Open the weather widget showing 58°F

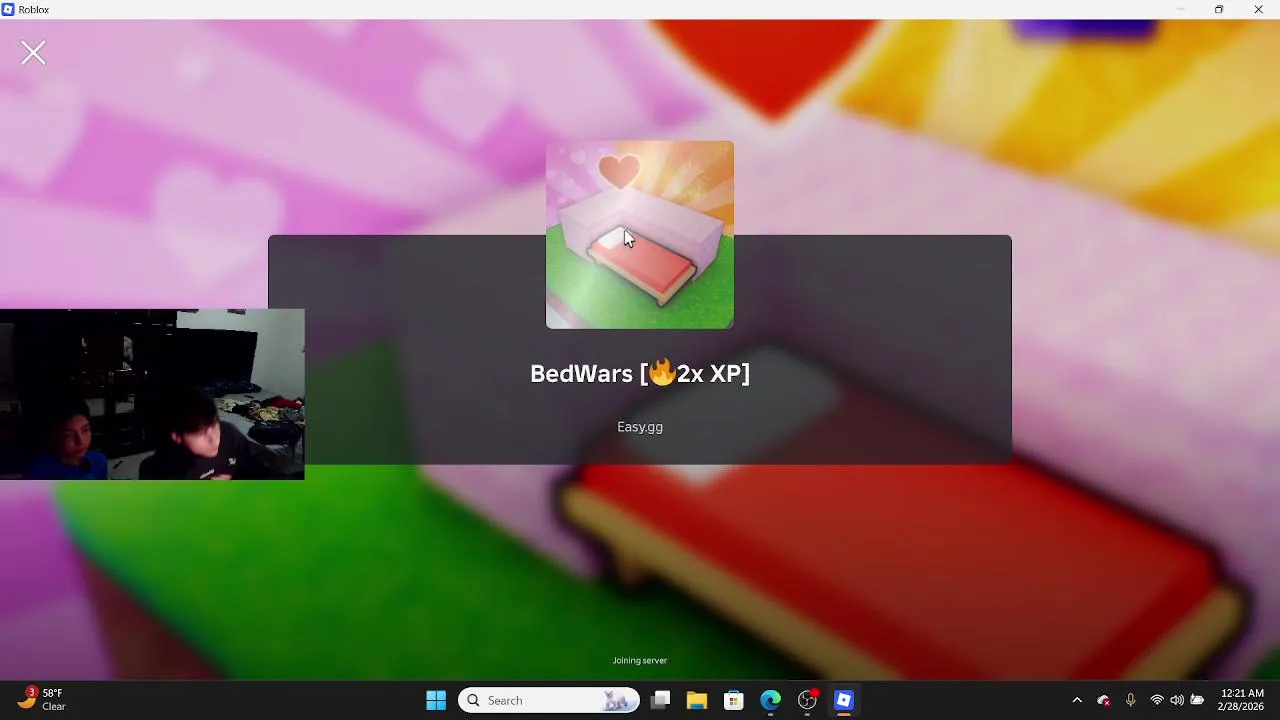point(42,700)
